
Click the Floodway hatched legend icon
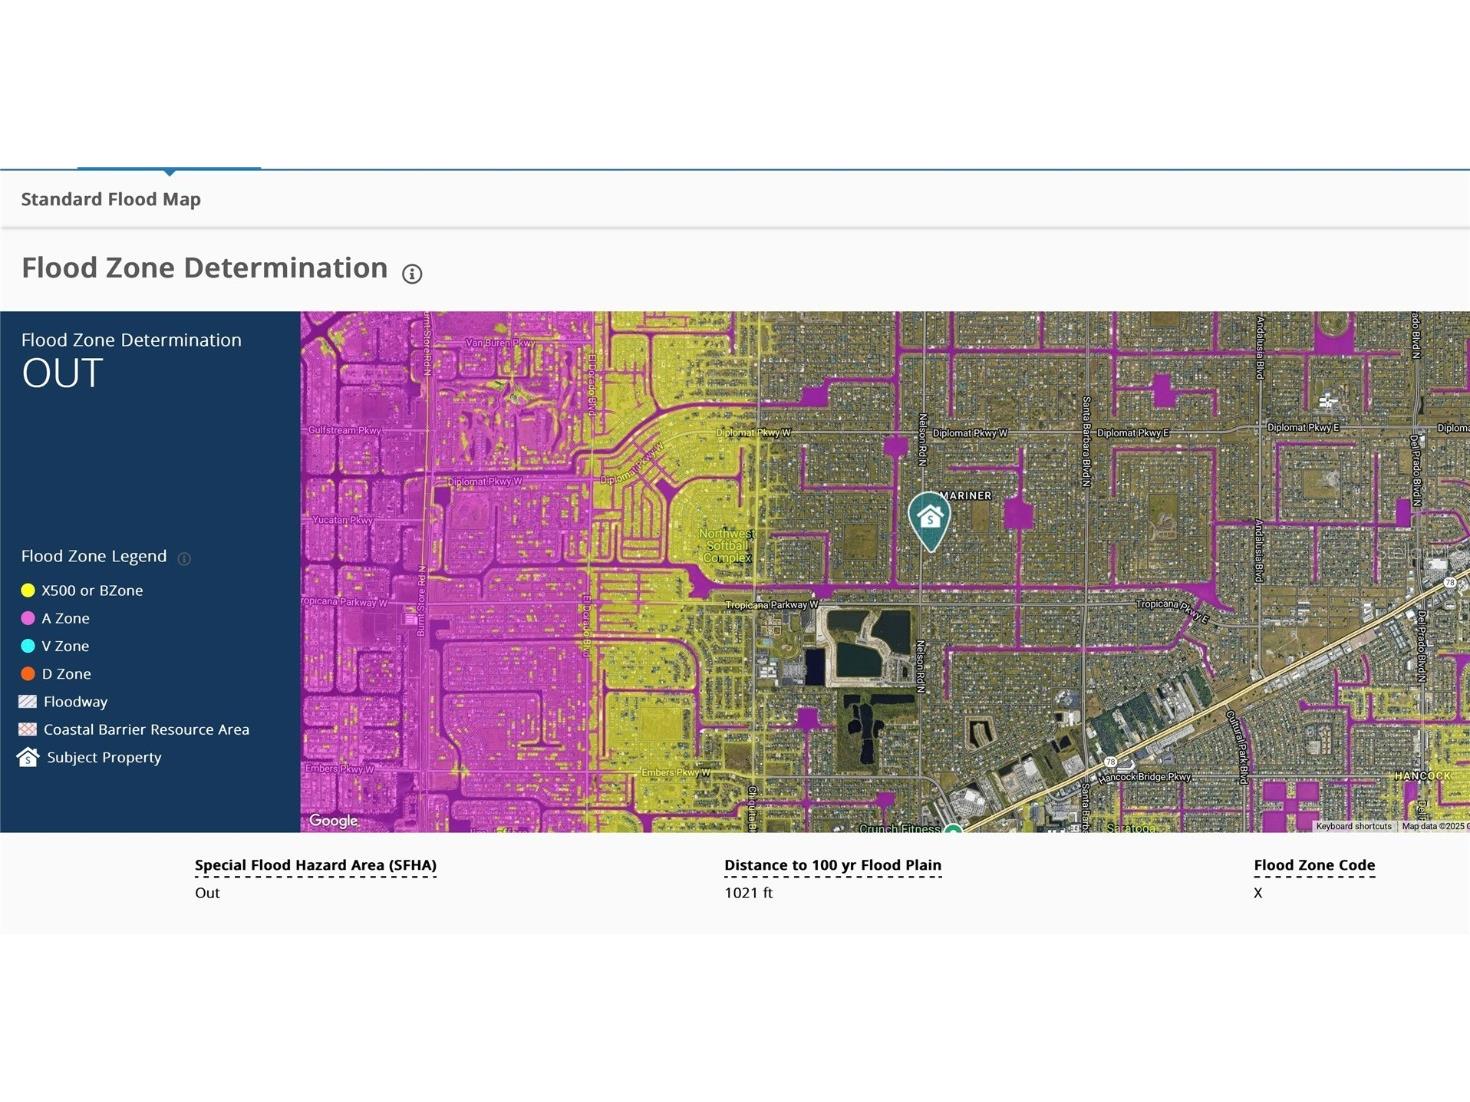point(28,702)
